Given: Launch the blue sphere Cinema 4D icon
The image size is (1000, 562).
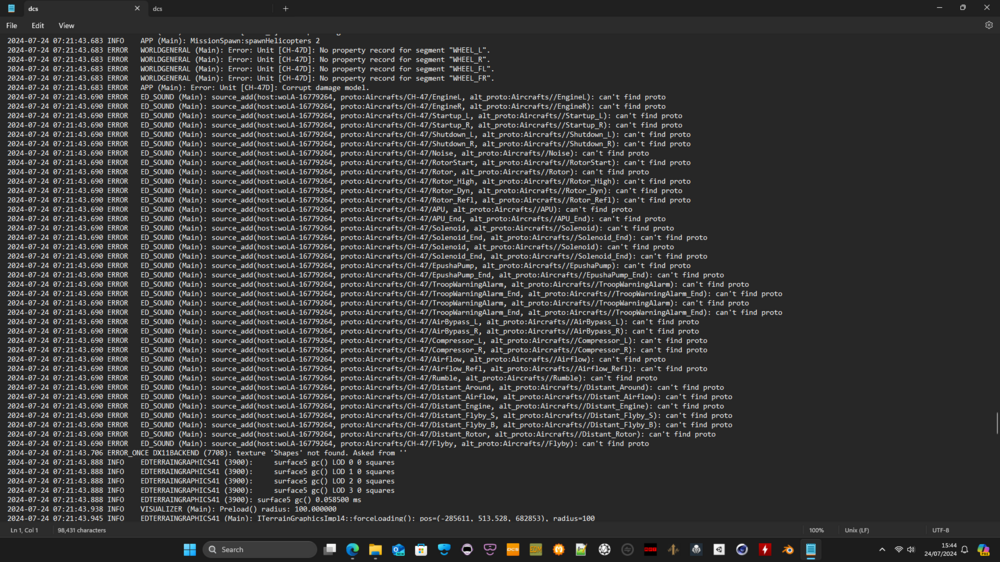Looking at the screenshot, I should click(x=742, y=550).
